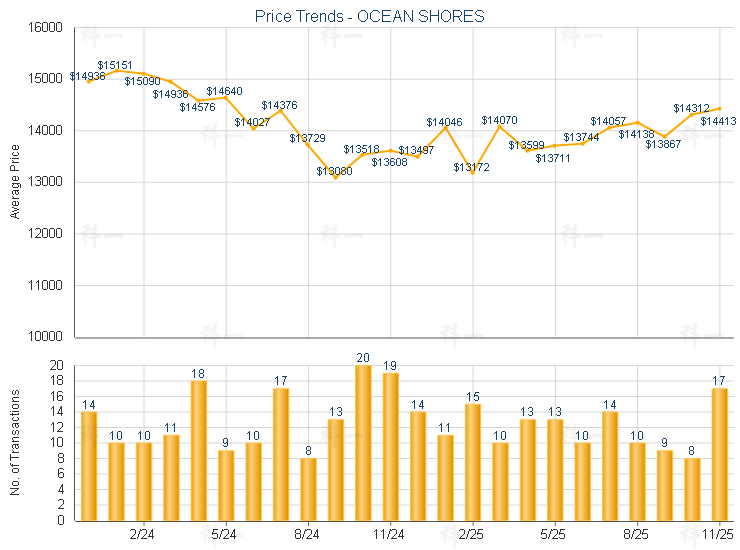Select the 8/25 x-axis date label
Viewport: 740px width, 550px height.
[x=637, y=535]
